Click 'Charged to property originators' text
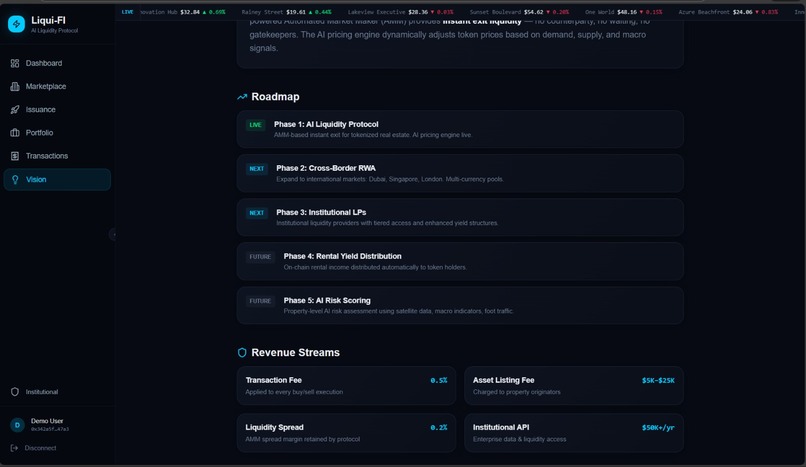Viewport: 806px width, 467px height. point(517,392)
